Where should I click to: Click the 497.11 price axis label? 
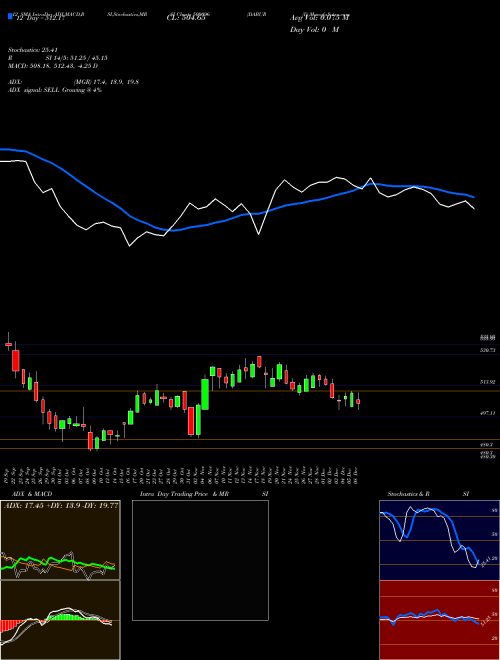point(488,414)
